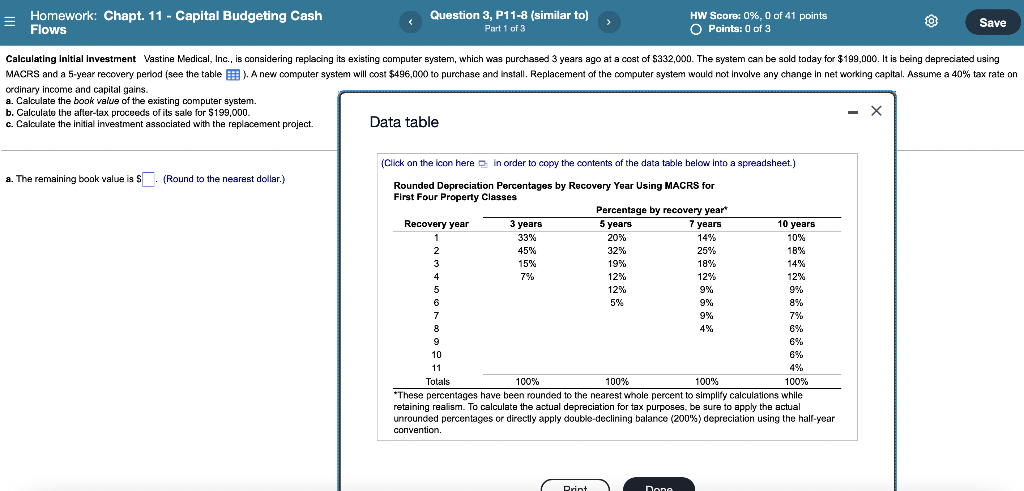Click the 19% cell in 5 years column
Viewport: 1024px width, 491px height.
coord(617,264)
